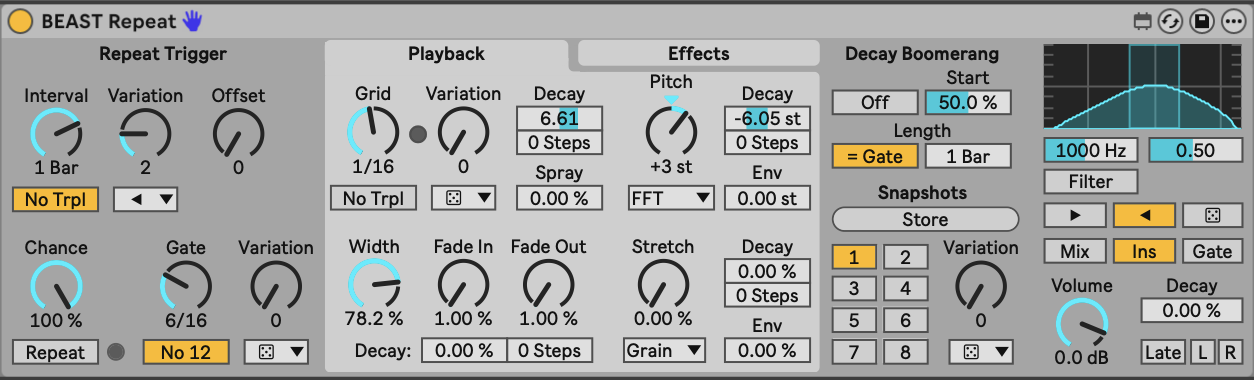Click the bottom Decay 0.00 % field

464,351
